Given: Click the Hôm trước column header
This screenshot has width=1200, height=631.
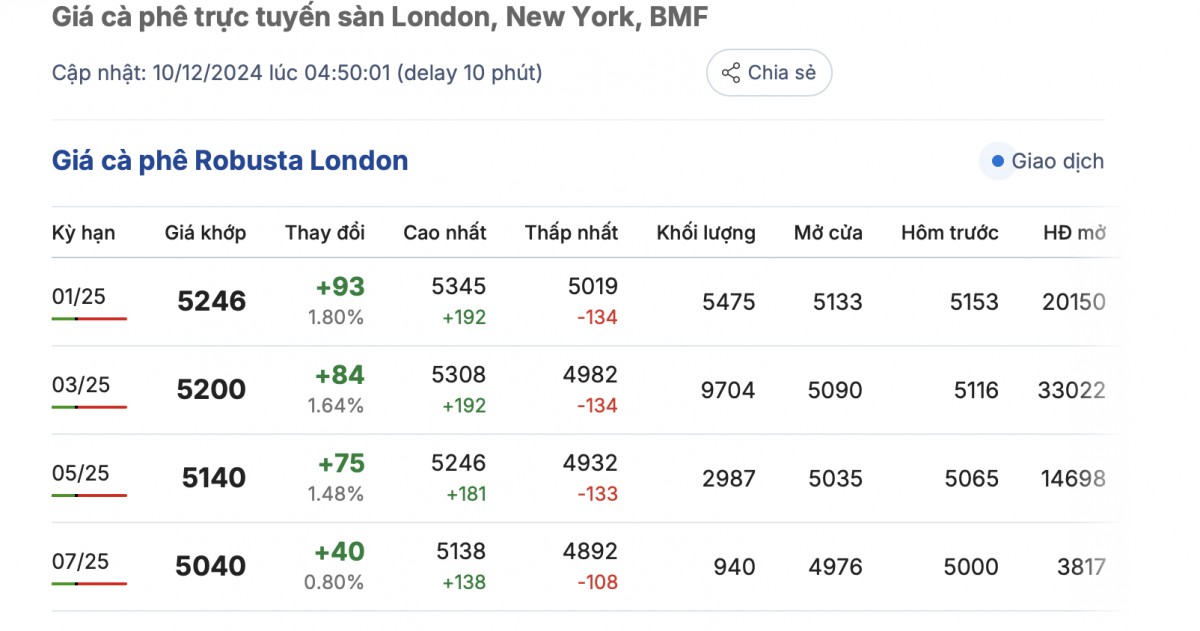Looking at the screenshot, I should click(950, 233).
